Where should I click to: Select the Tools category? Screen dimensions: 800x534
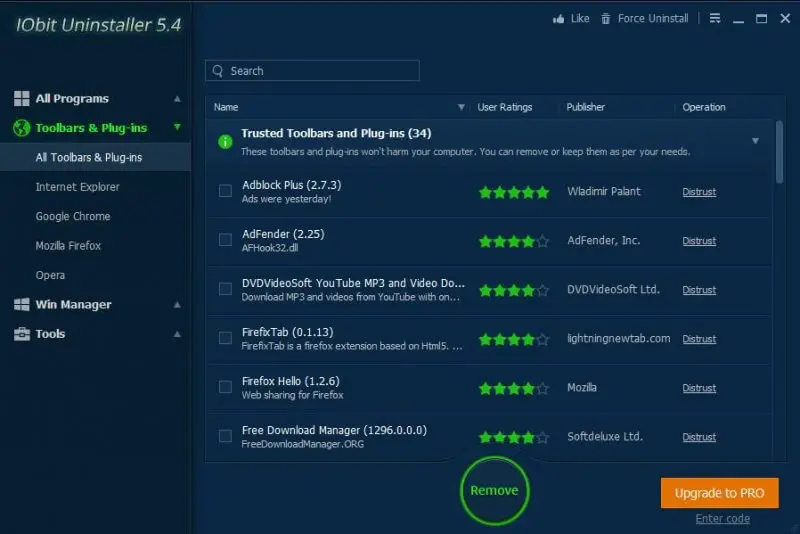click(50, 334)
